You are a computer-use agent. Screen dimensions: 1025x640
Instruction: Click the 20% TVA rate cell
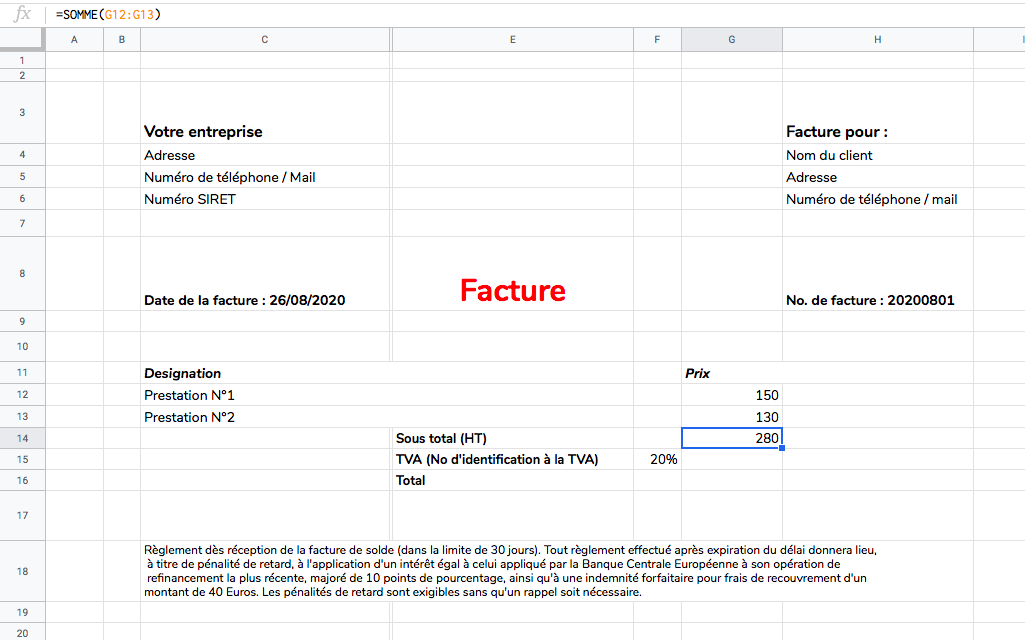(657, 459)
